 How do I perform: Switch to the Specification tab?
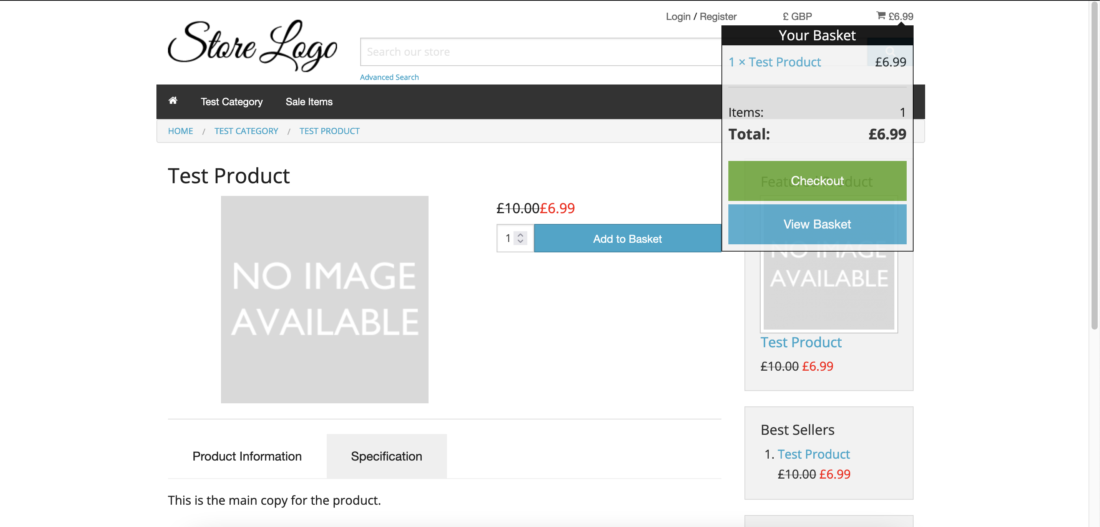coord(387,456)
